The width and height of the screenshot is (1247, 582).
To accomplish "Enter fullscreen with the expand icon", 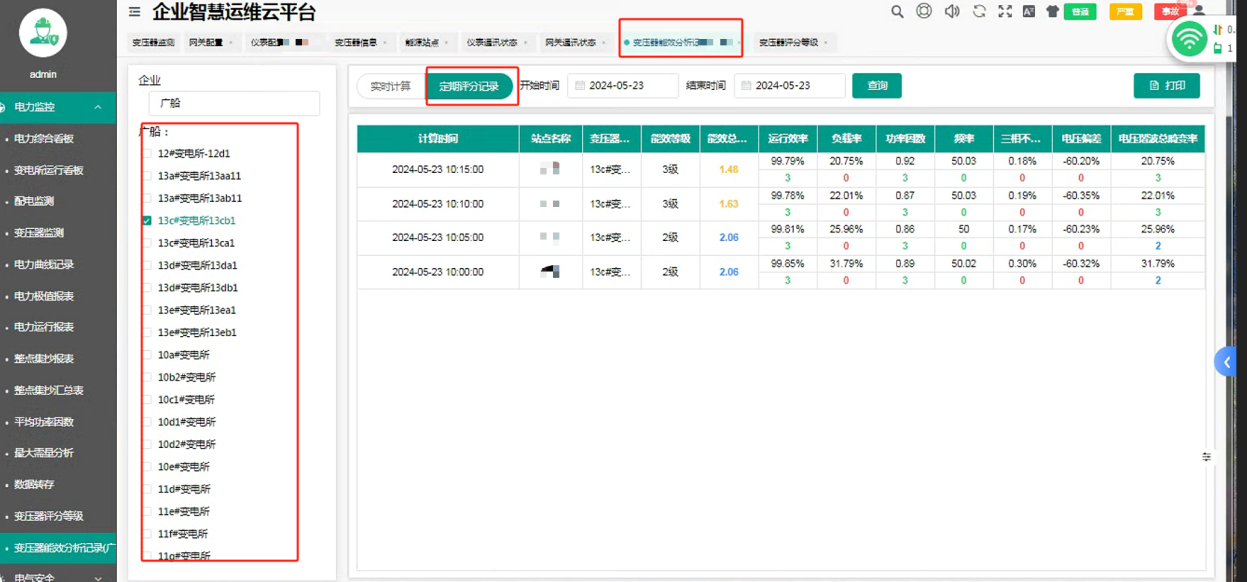I will pos(1004,12).
